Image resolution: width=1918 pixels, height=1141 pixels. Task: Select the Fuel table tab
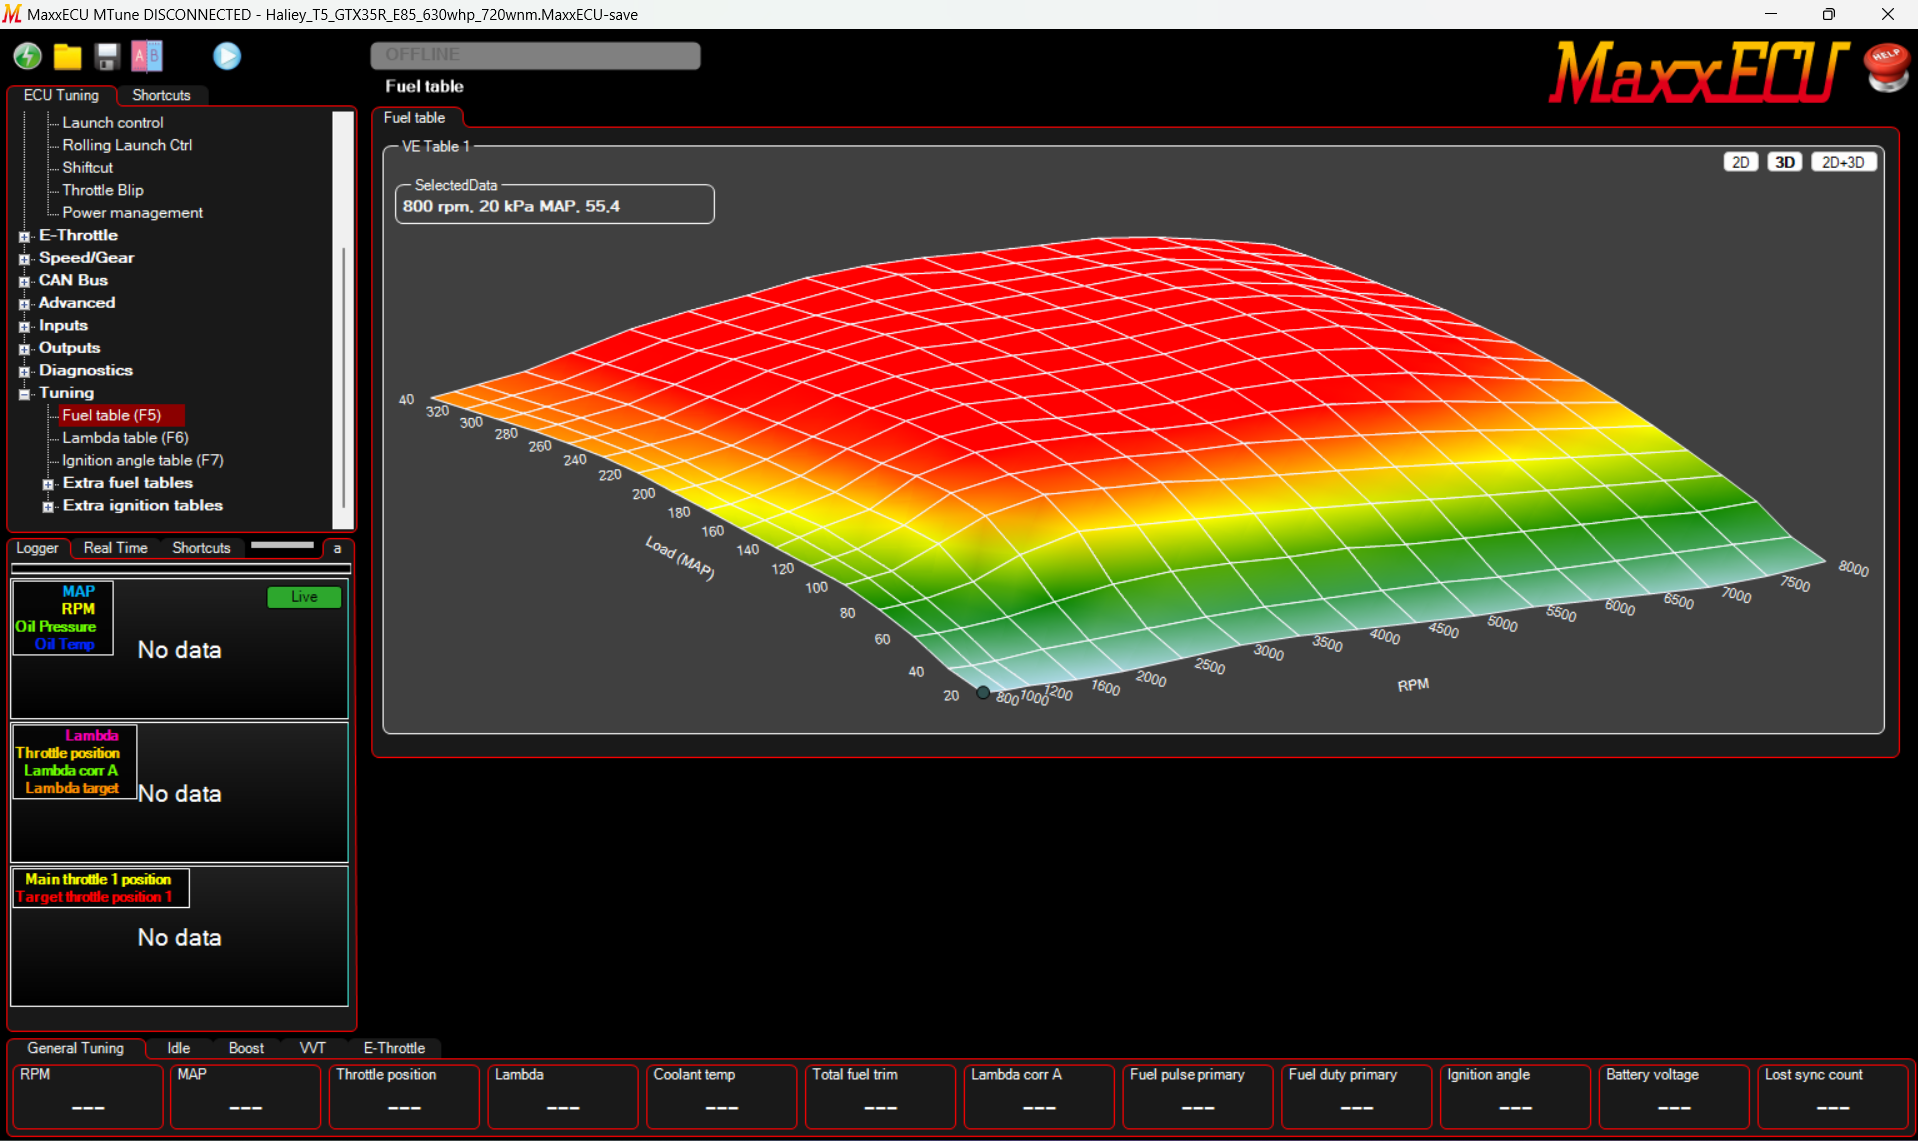(x=415, y=118)
